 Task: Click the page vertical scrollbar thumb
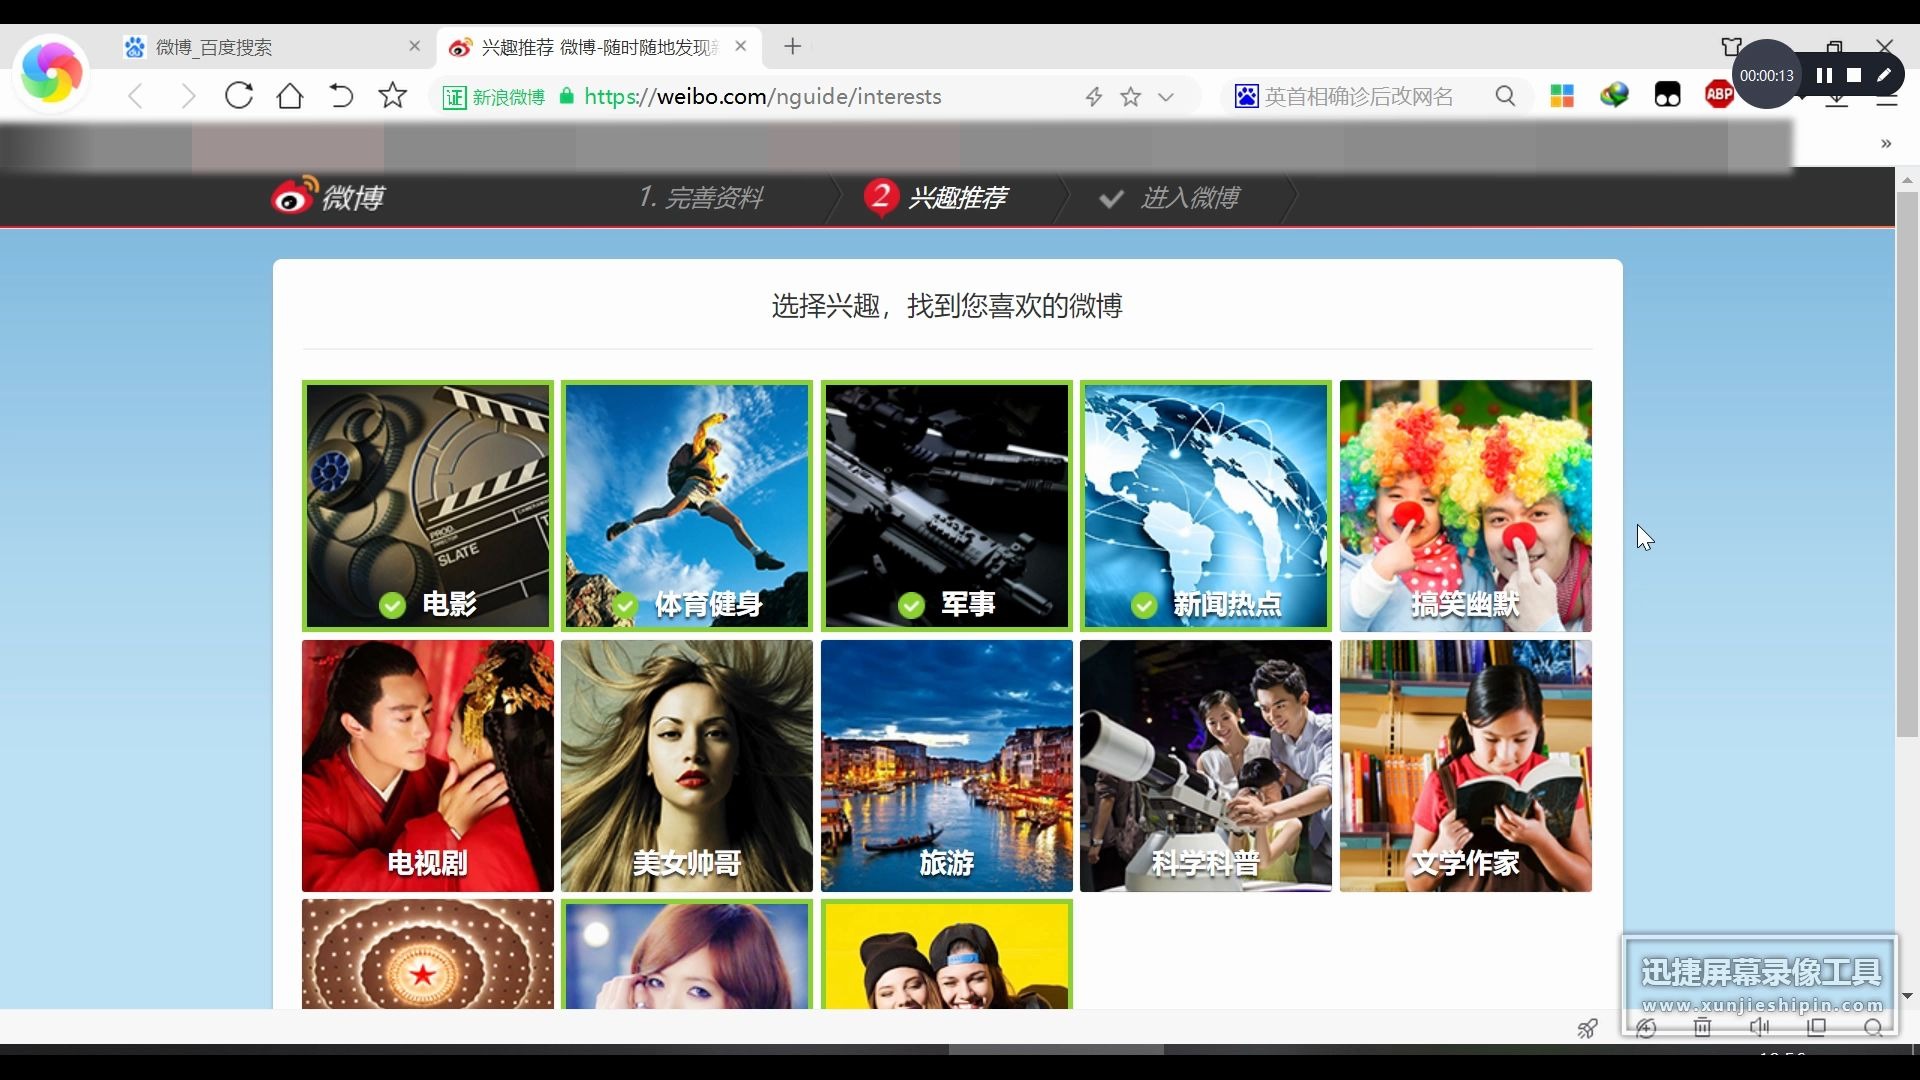[1907, 465]
